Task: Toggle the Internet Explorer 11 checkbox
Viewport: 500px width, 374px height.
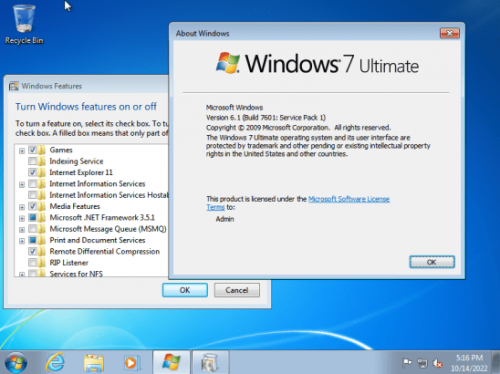Action: click(32, 172)
